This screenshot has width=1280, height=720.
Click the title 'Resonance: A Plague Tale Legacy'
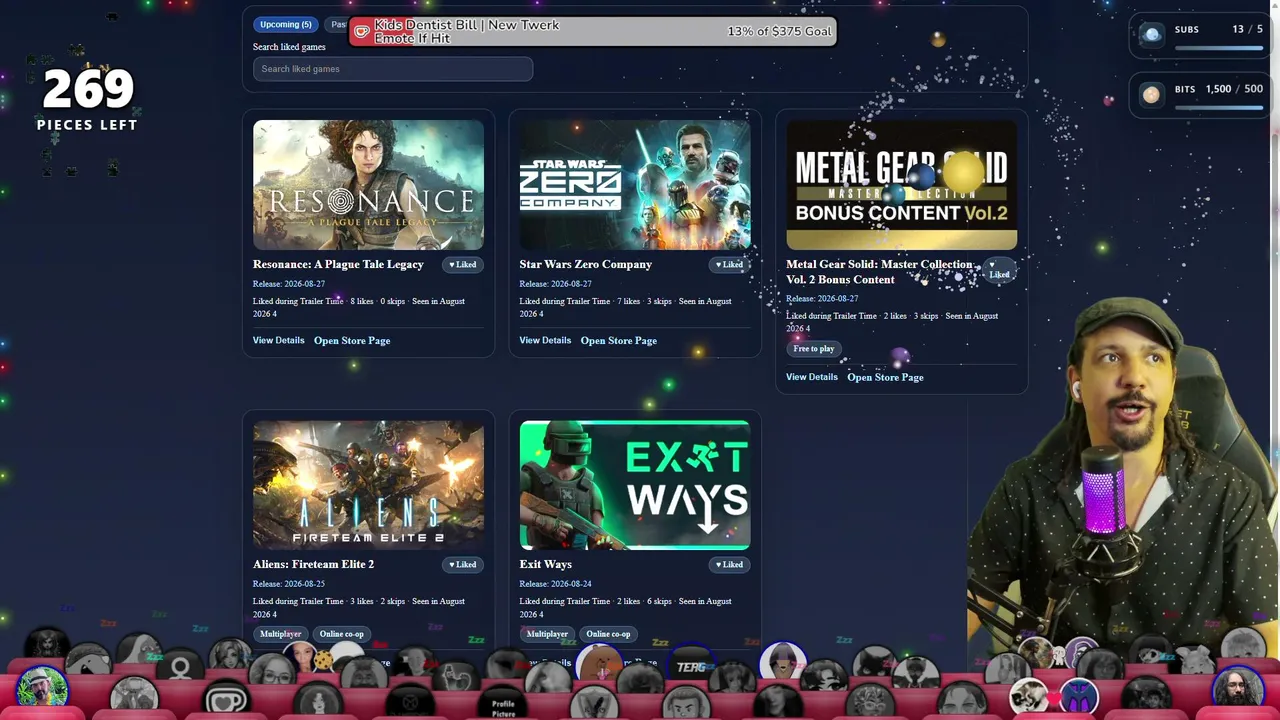338,265
